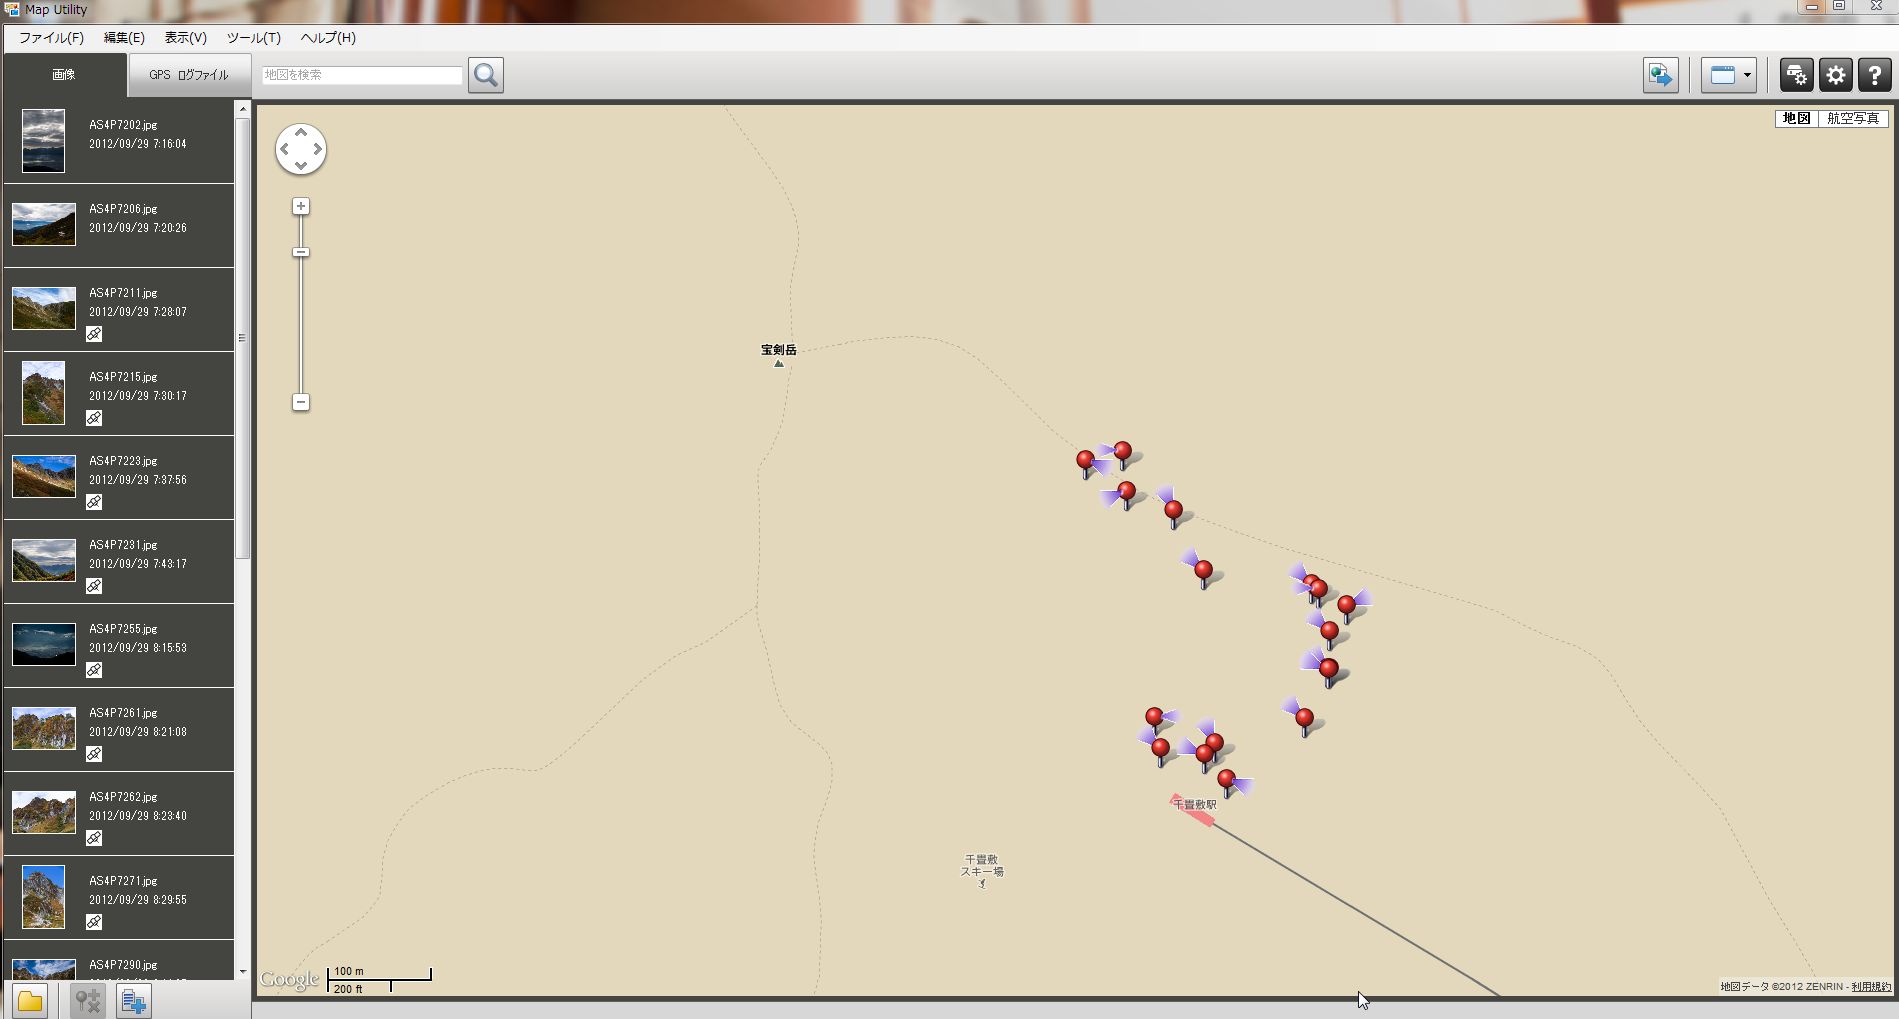Click the location link icon under AS4P7211.jpg
This screenshot has width=1899, height=1019.
tap(94, 334)
